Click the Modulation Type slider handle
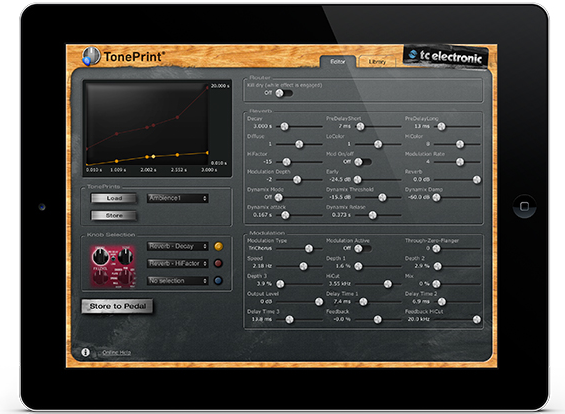The height and width of the screenshot is (414, 565). pos(309,249)
